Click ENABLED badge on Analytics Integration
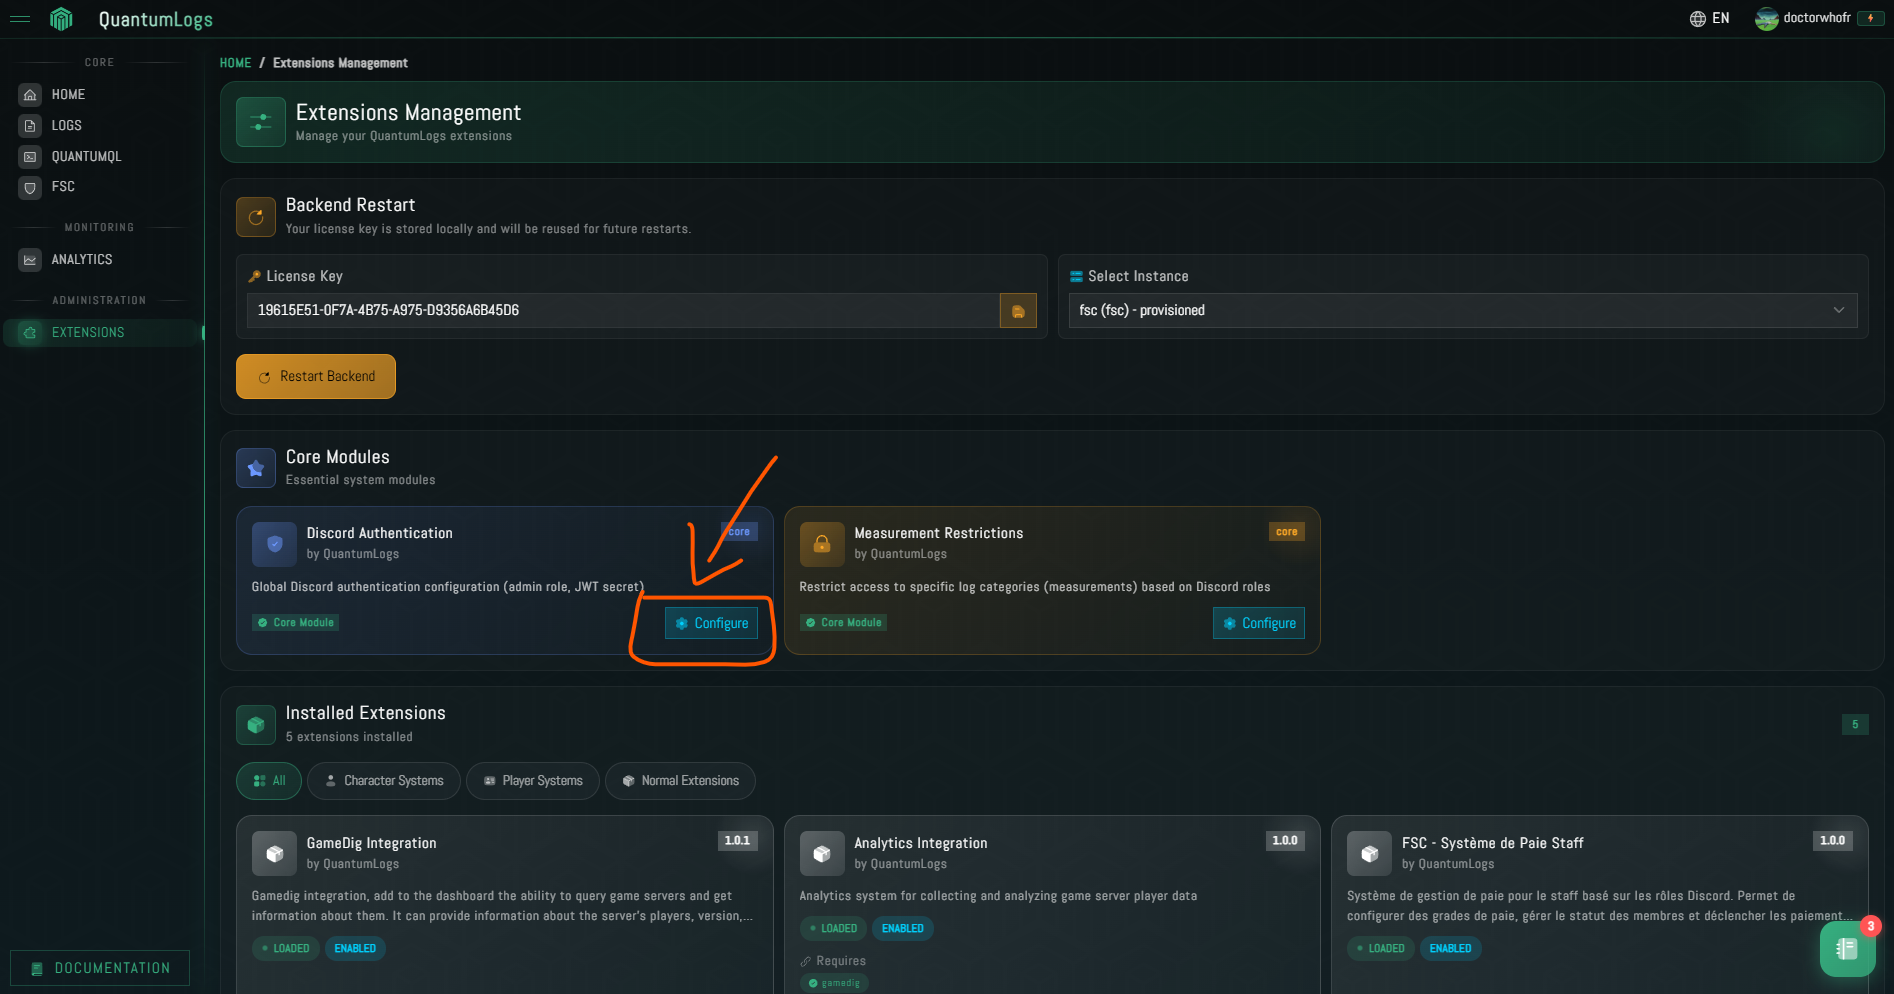 (x=903, y=928)
